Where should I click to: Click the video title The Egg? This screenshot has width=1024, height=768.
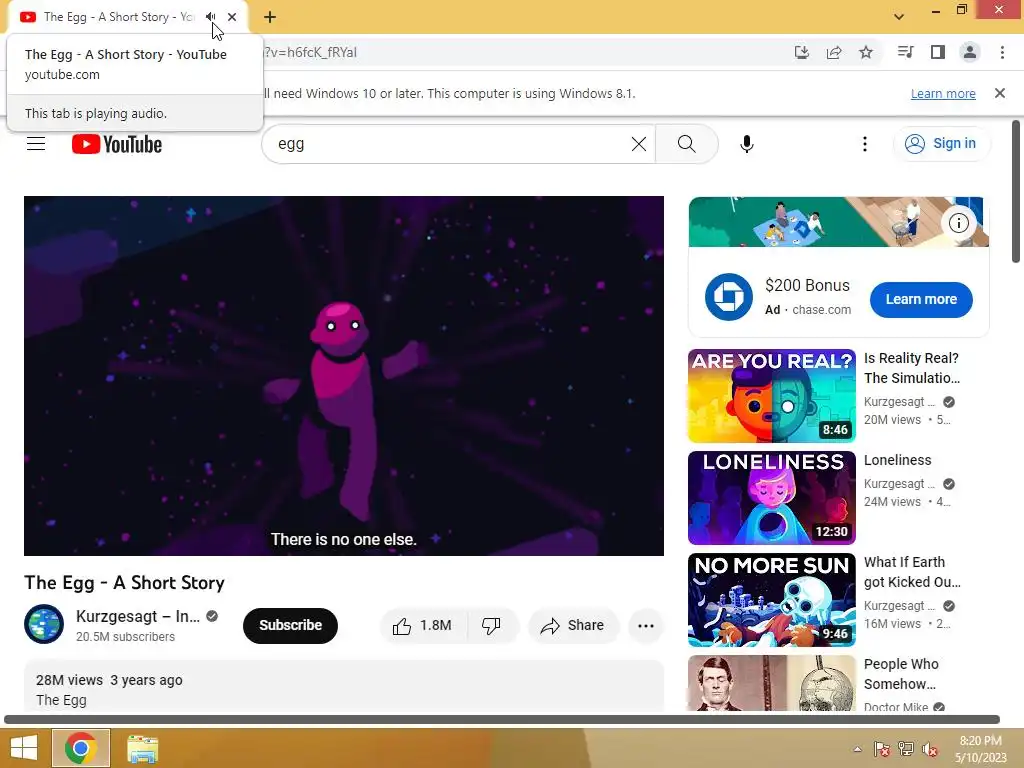pyautogui.click(x=124, y=583)
